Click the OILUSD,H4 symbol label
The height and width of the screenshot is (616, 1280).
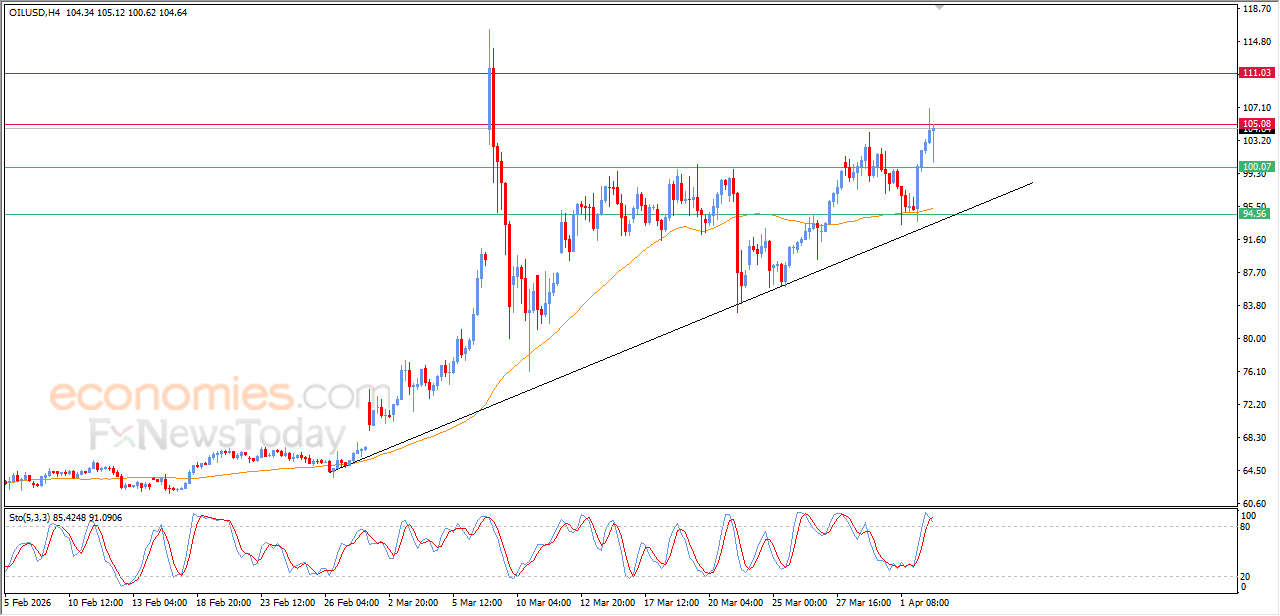35,13
